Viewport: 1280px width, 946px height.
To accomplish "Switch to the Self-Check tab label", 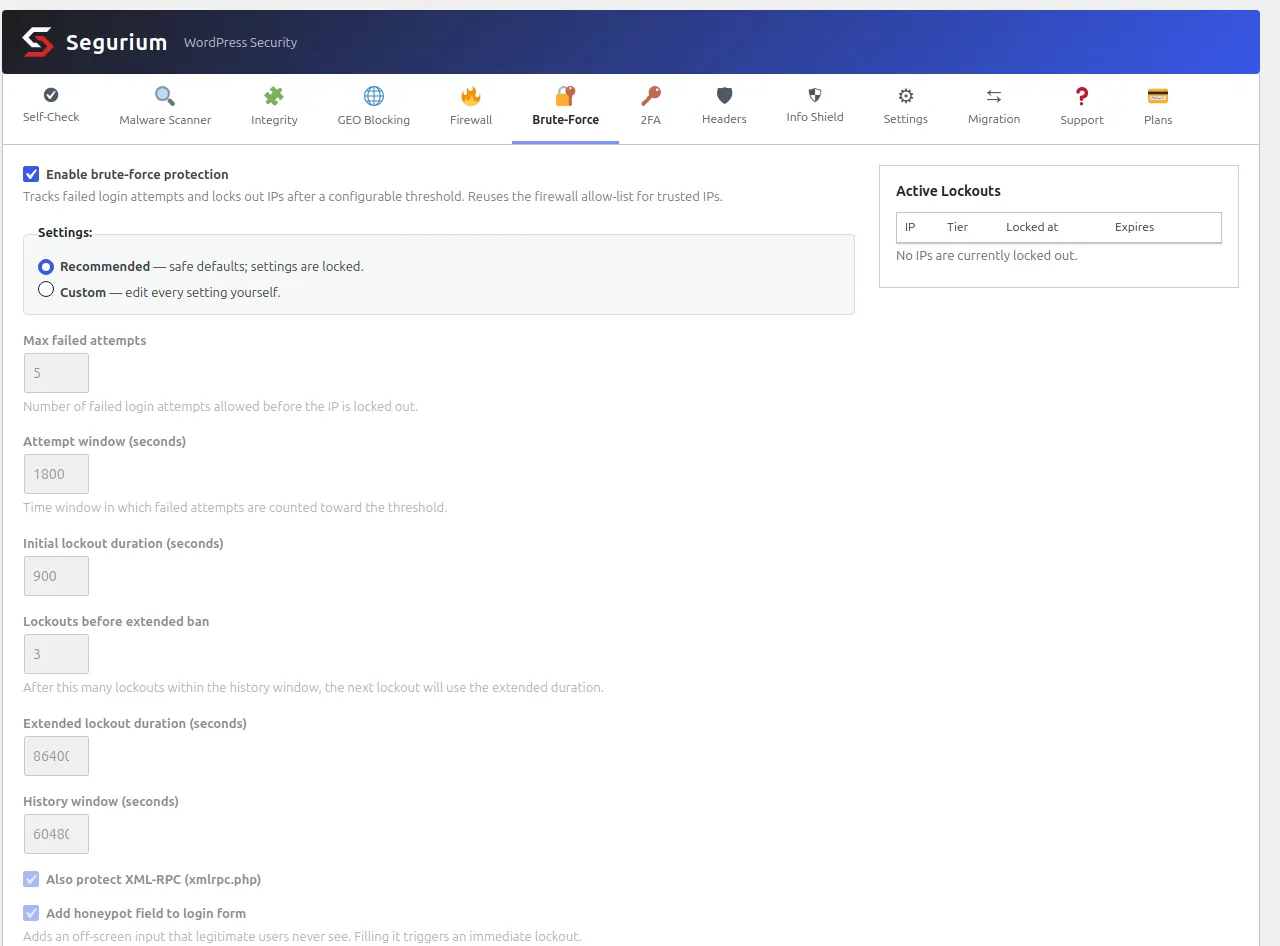I will point(51,117).
